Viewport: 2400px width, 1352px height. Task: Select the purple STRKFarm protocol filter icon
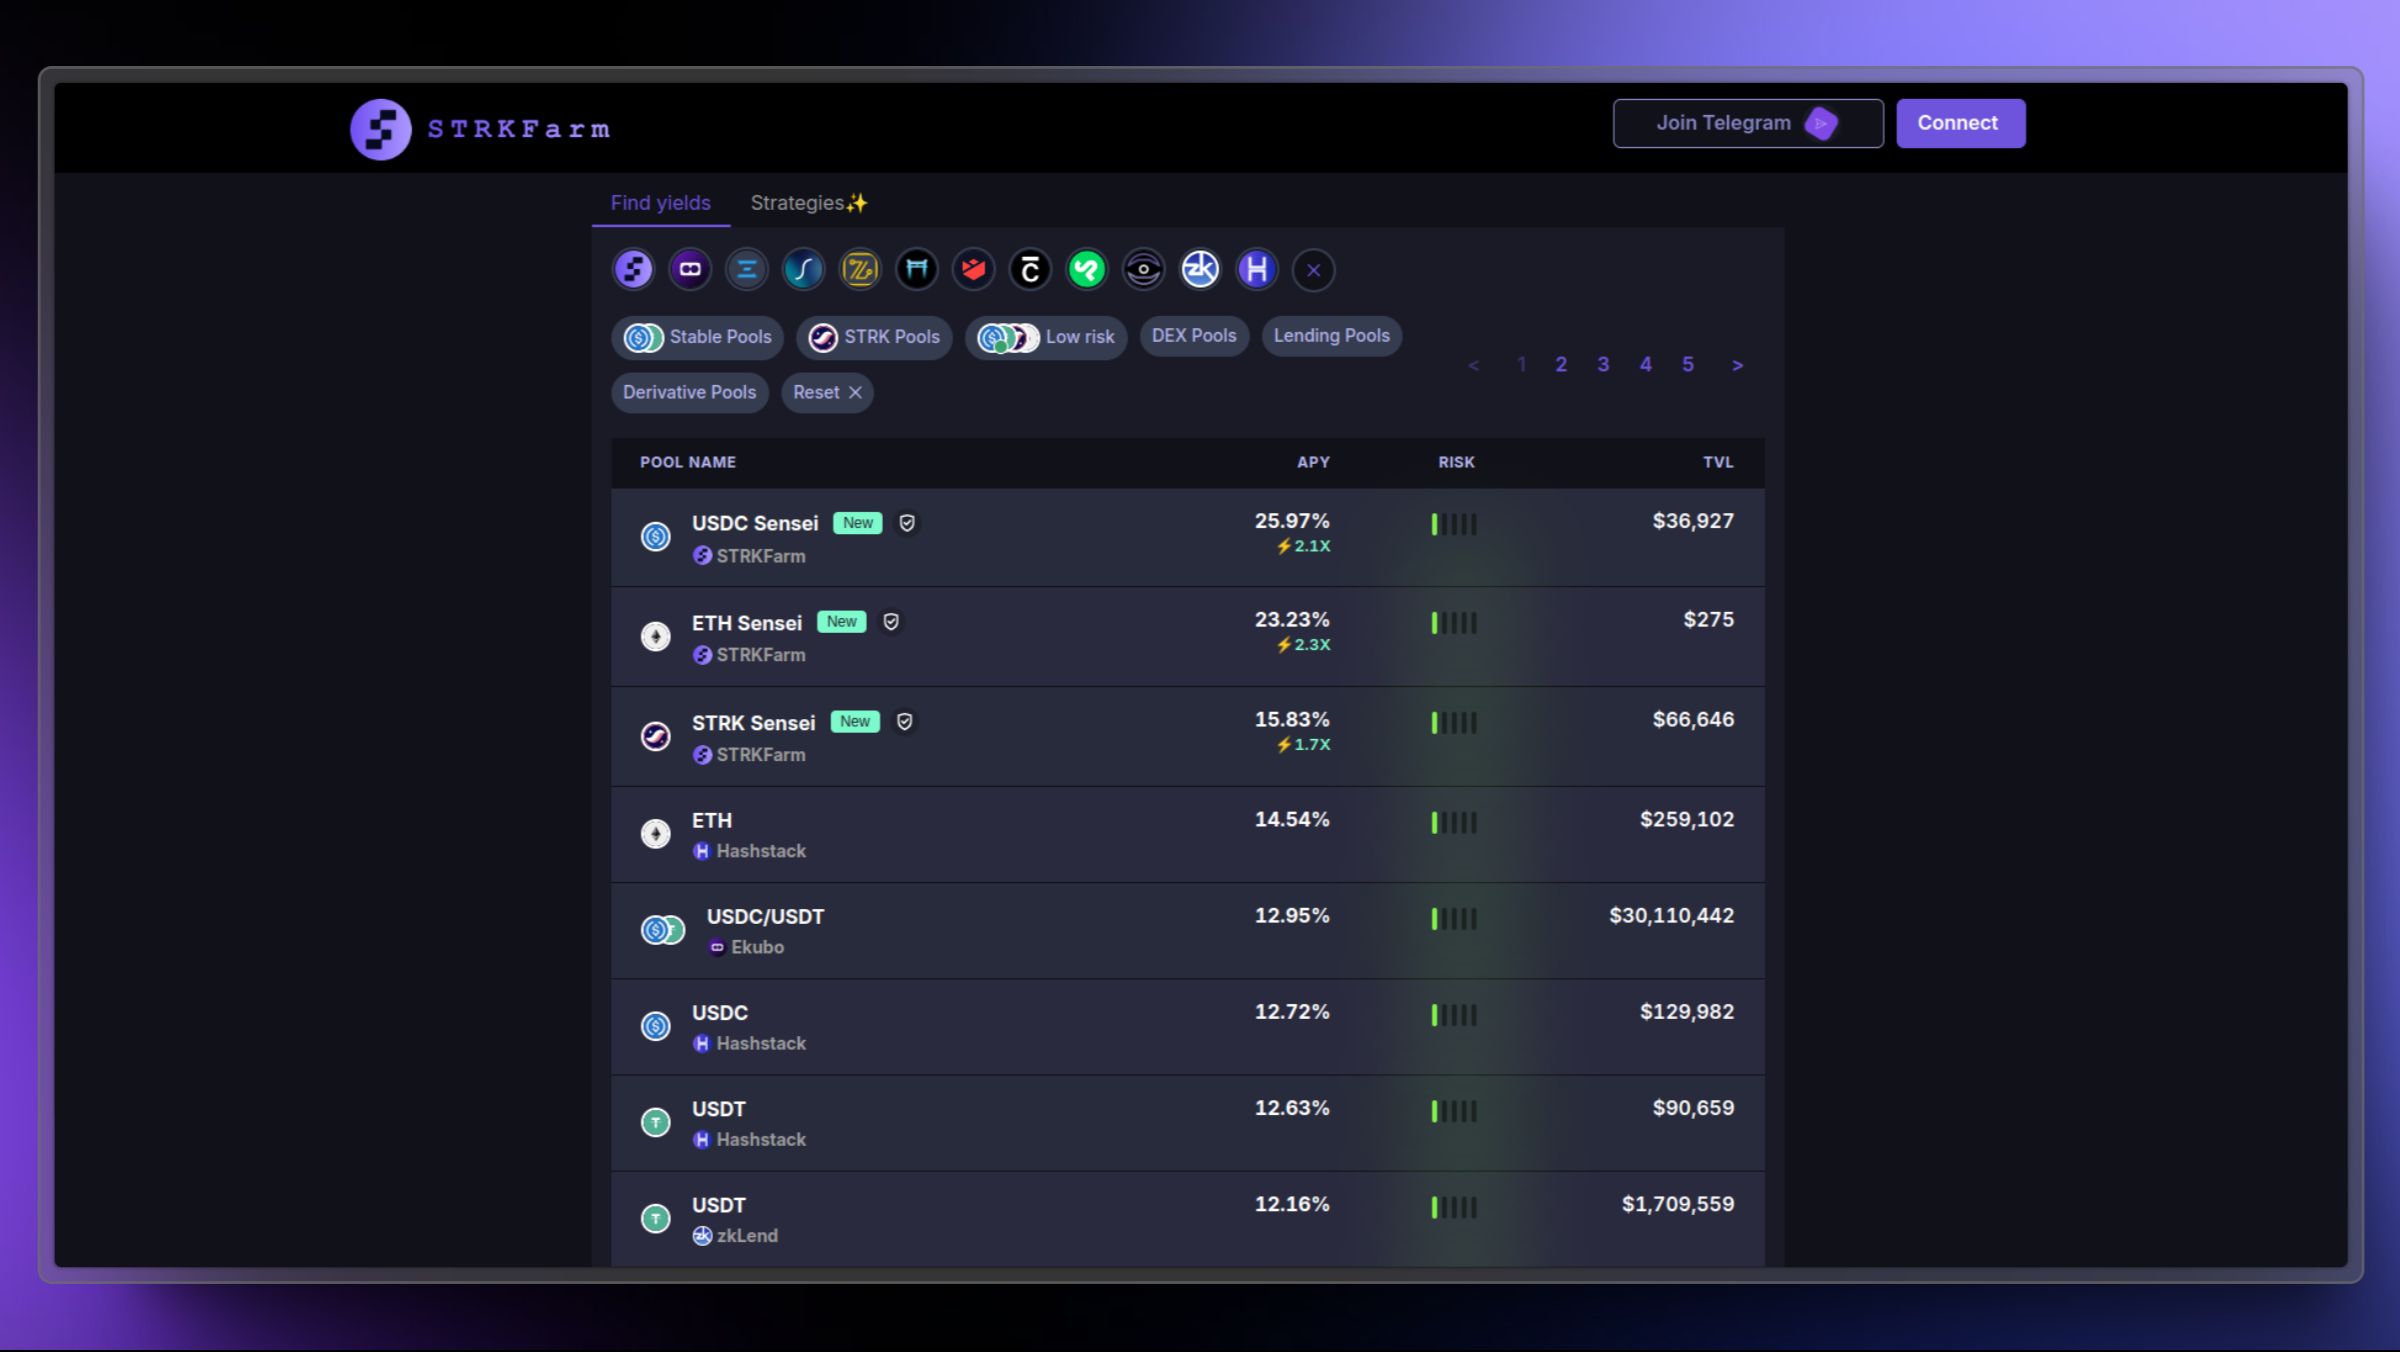(633, 269)
